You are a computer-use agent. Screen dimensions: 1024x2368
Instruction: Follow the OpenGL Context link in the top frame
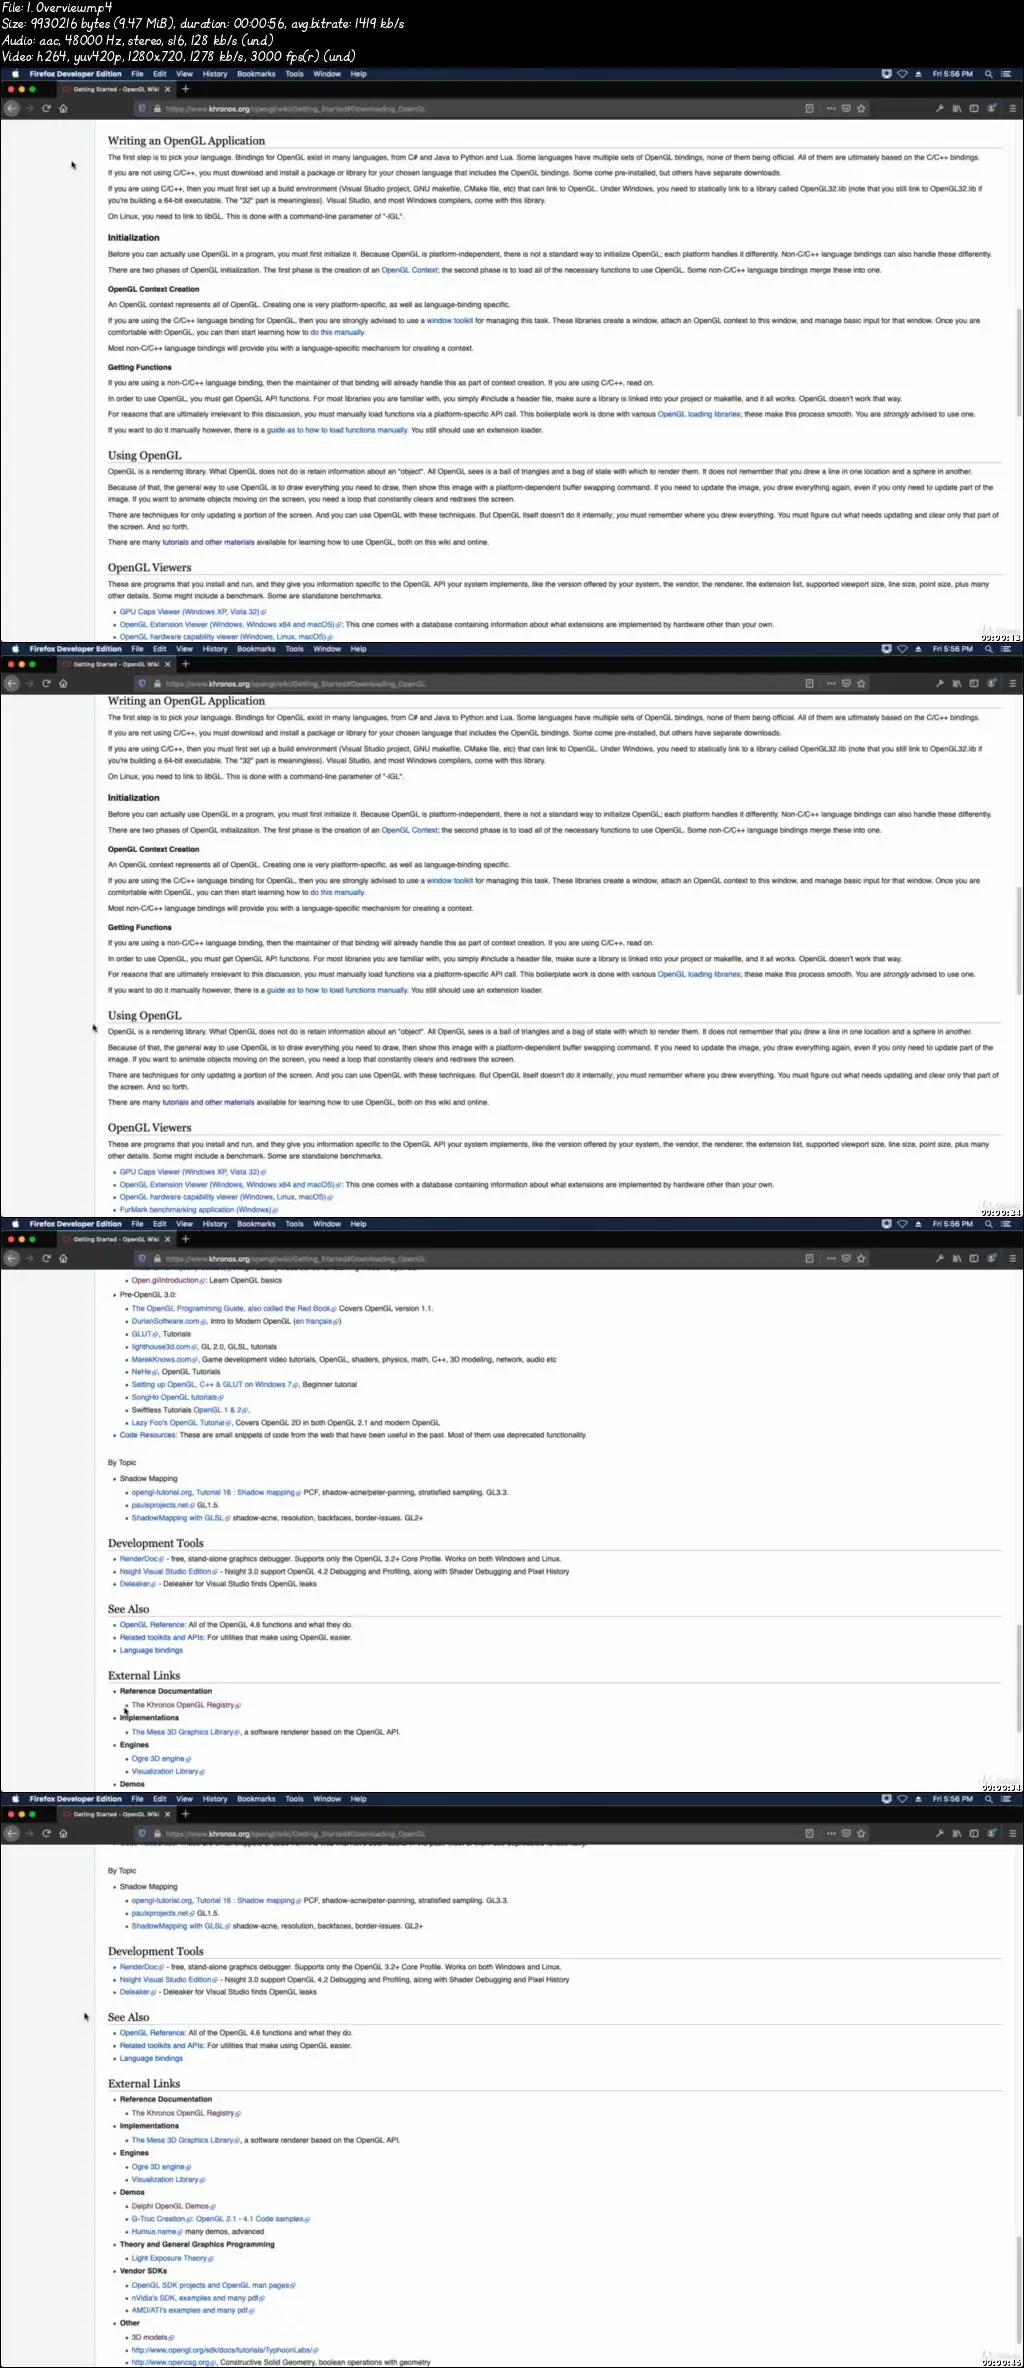409,270
